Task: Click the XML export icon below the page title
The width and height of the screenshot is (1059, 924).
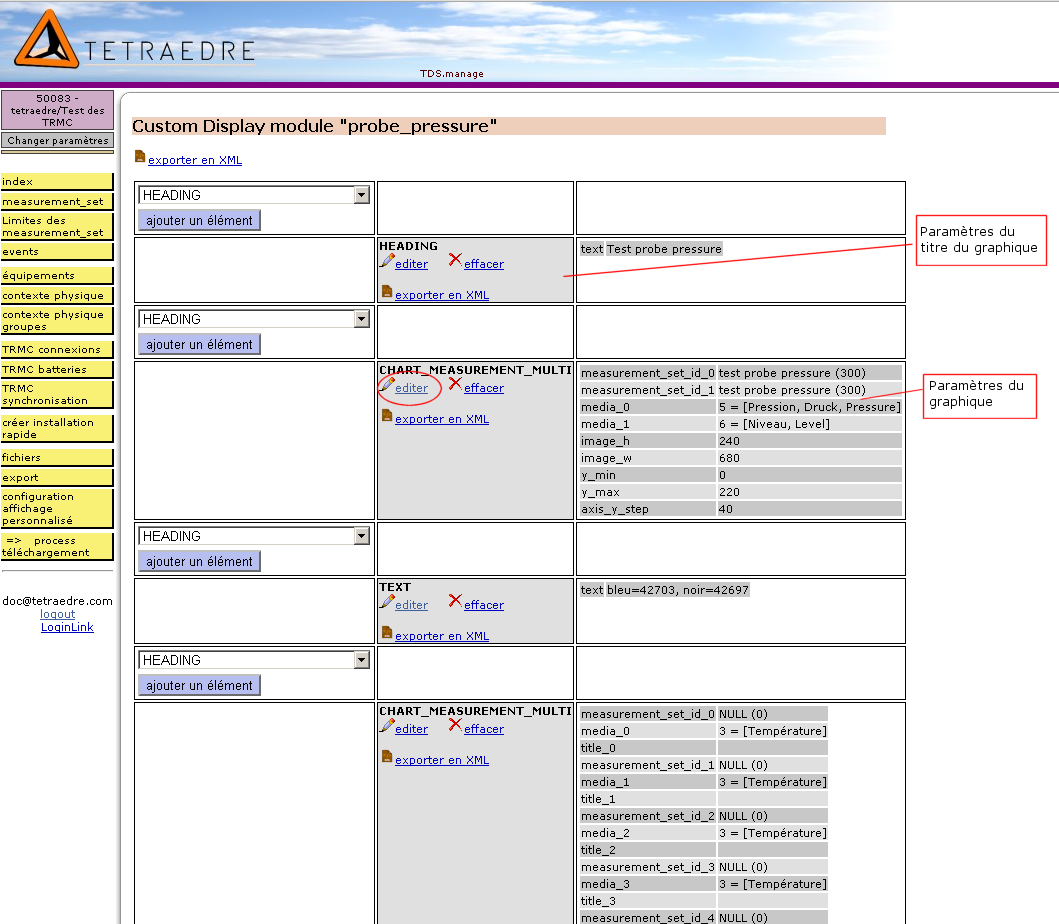Action: (x=139, y=156)
